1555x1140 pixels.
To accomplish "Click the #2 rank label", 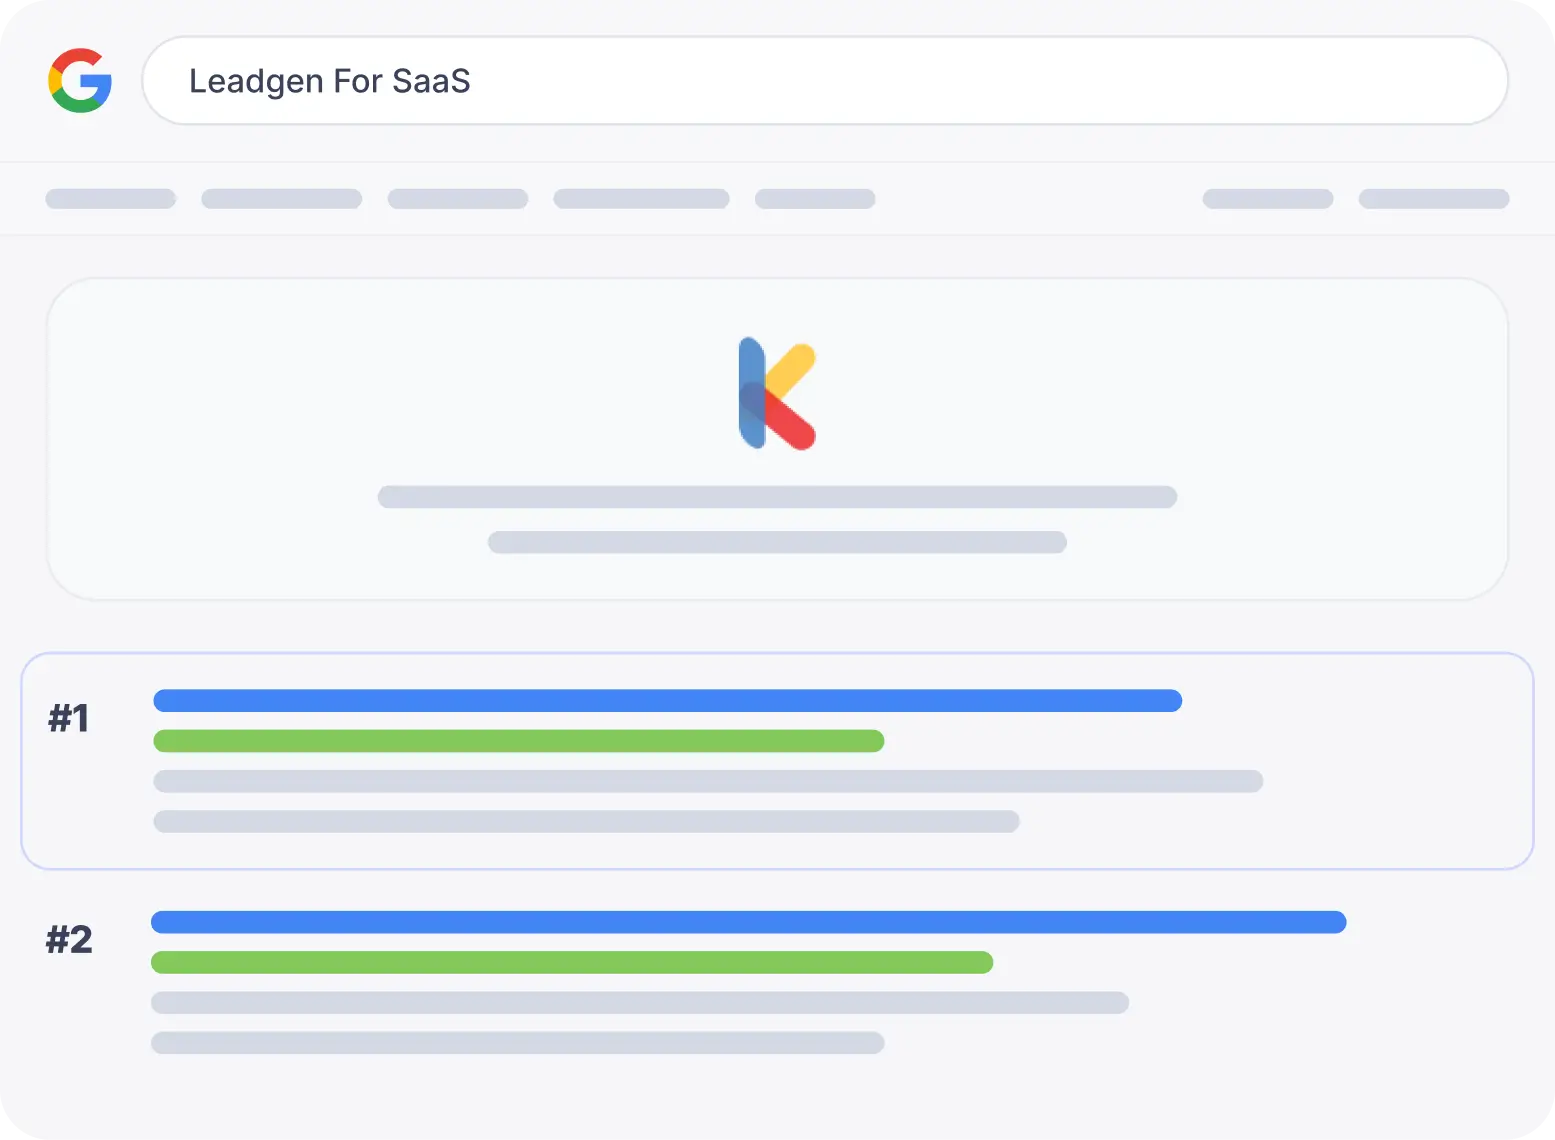I will 69,939.
